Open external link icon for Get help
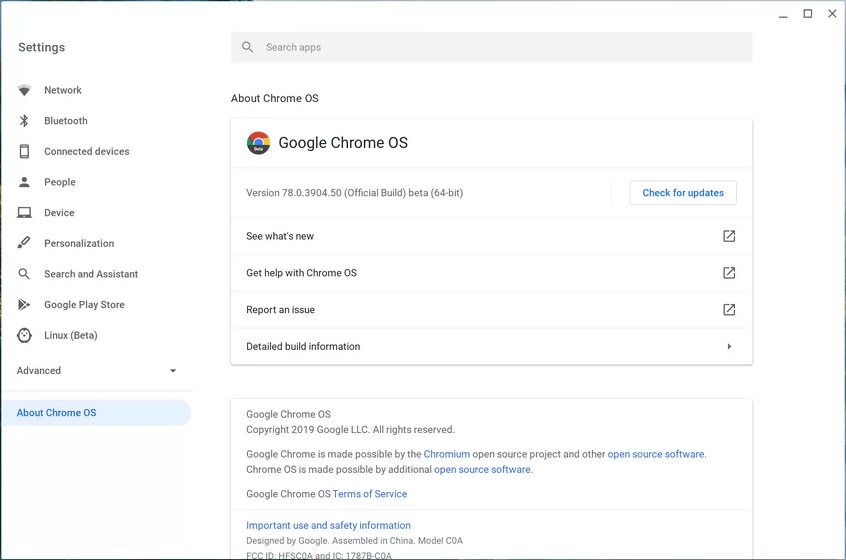This screenshot has width=846, height=560. (729, 273)
